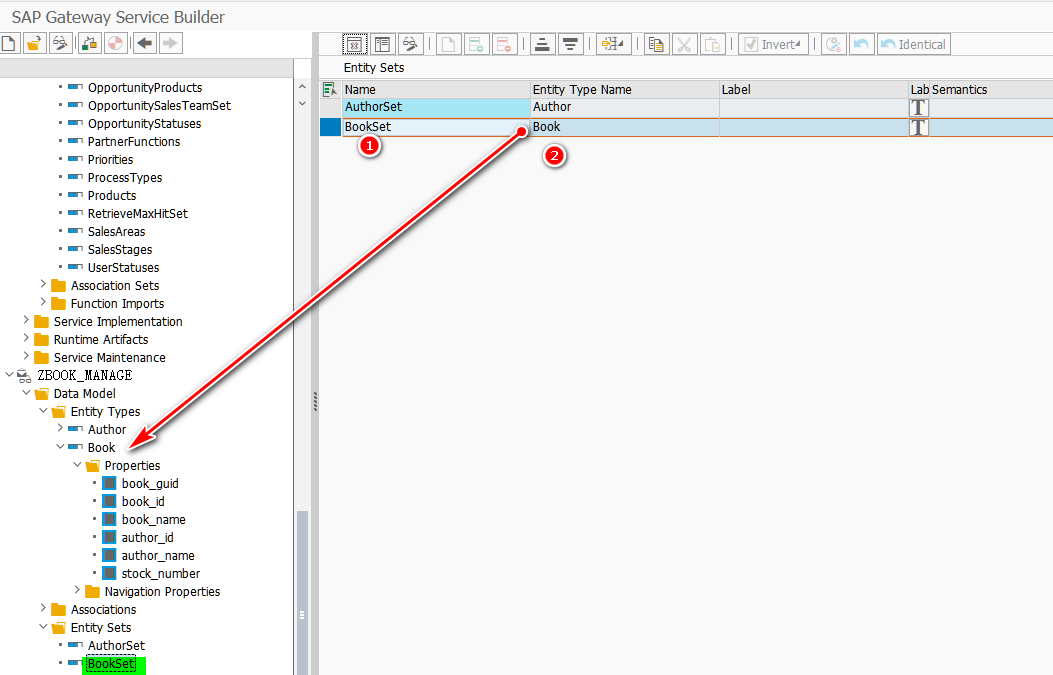Viewport: 1053px width, 675px height.
Task: Click the Copy rows icon
Action: pos(656,45)
